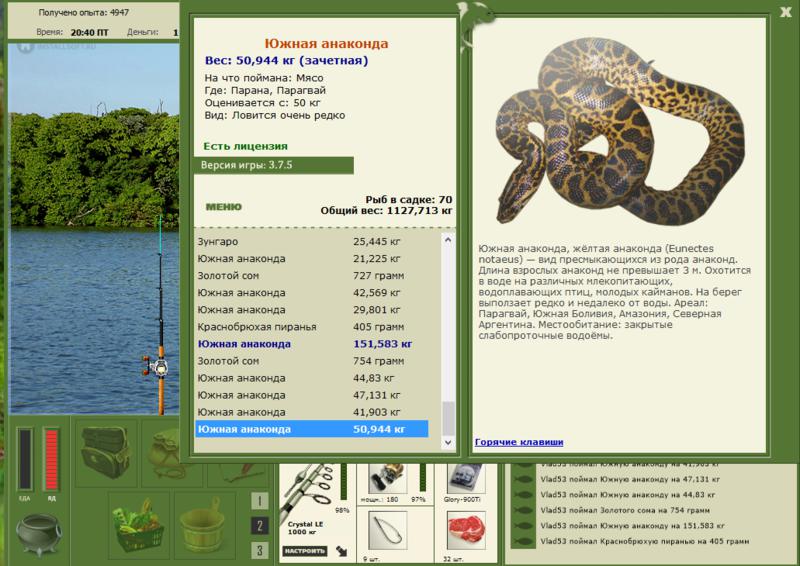
Task: Click the red ЯД level bar
Action: point(52,459)
